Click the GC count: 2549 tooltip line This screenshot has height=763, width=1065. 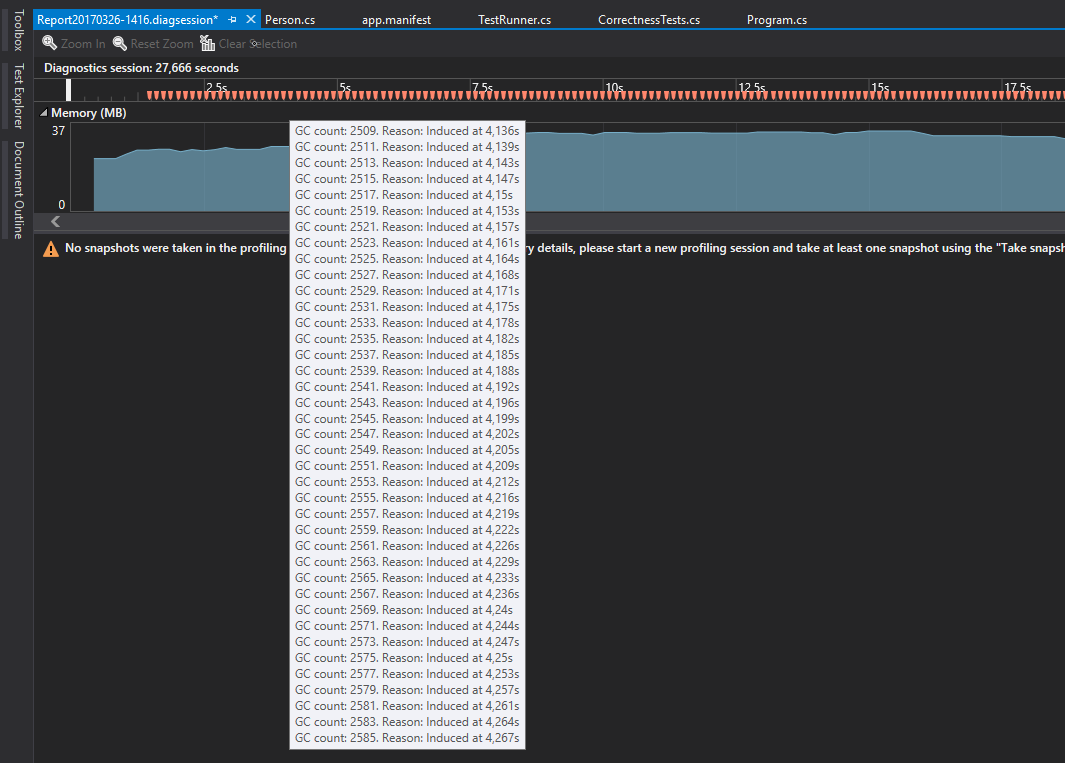point(407,449)
